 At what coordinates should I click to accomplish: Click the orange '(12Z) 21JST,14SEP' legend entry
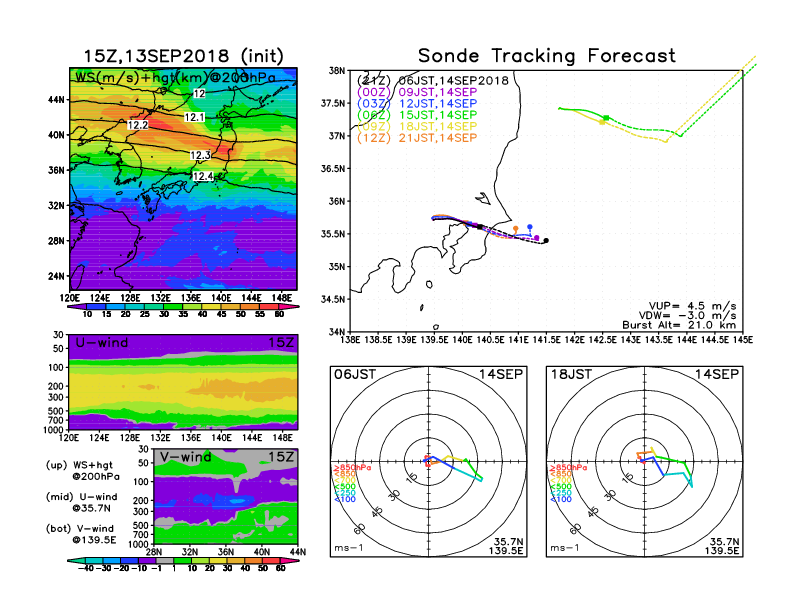(x=417, y=138)
